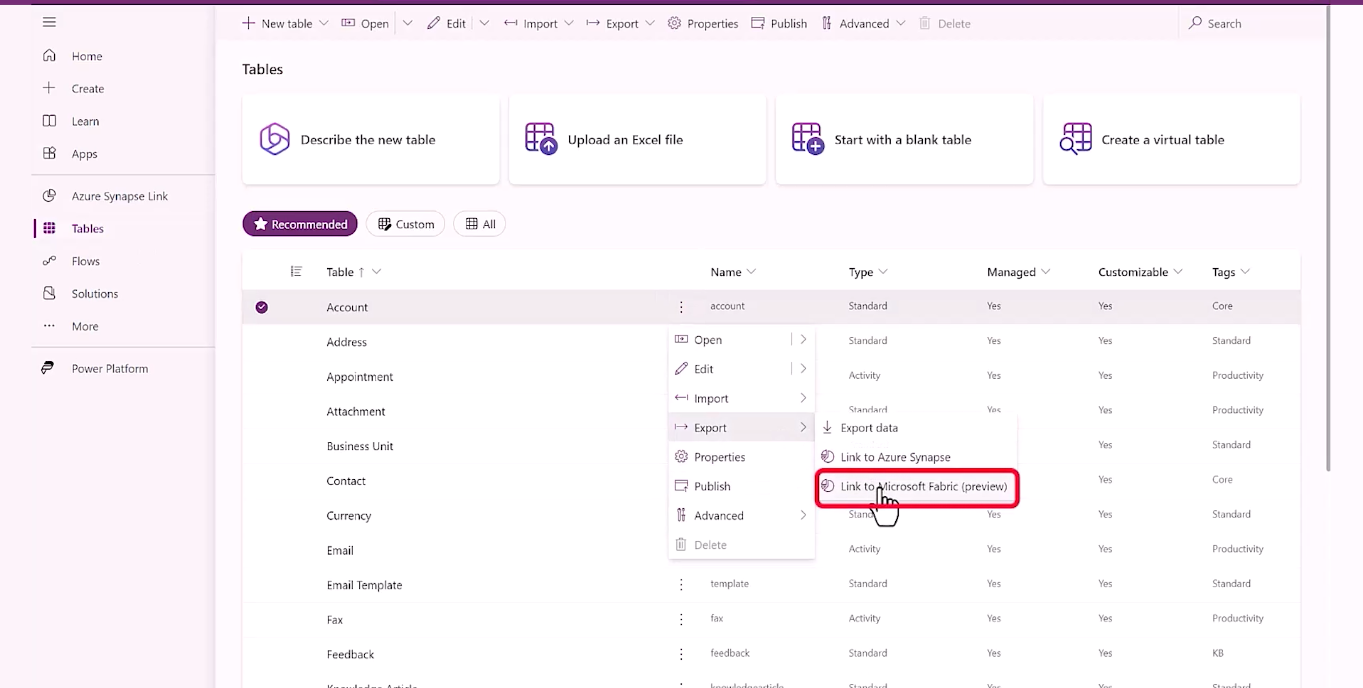Click the More ellipsis icon in sidebar
This screenshot has height=688, width=1363.
coord(49,326)
